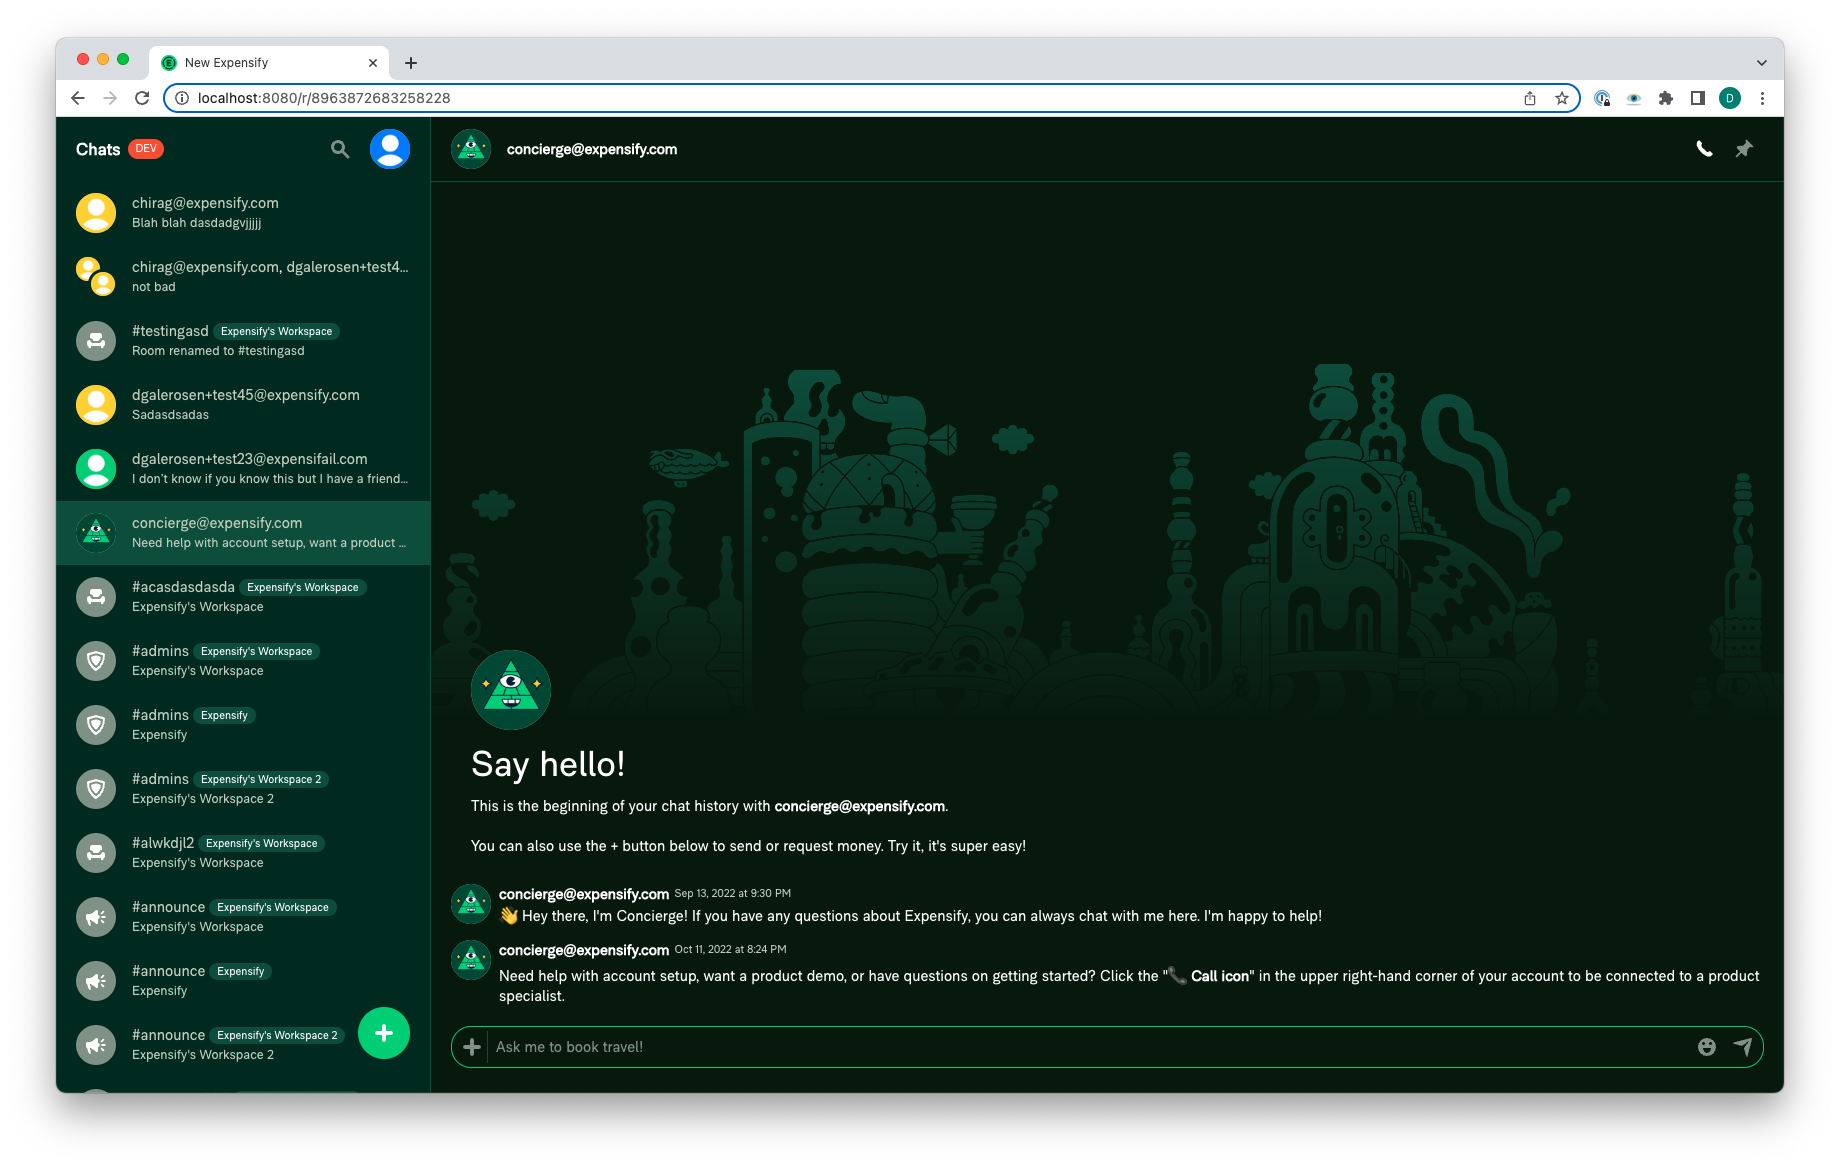
Task: Open the #acasdasdasda room
Action: point(243,597)
